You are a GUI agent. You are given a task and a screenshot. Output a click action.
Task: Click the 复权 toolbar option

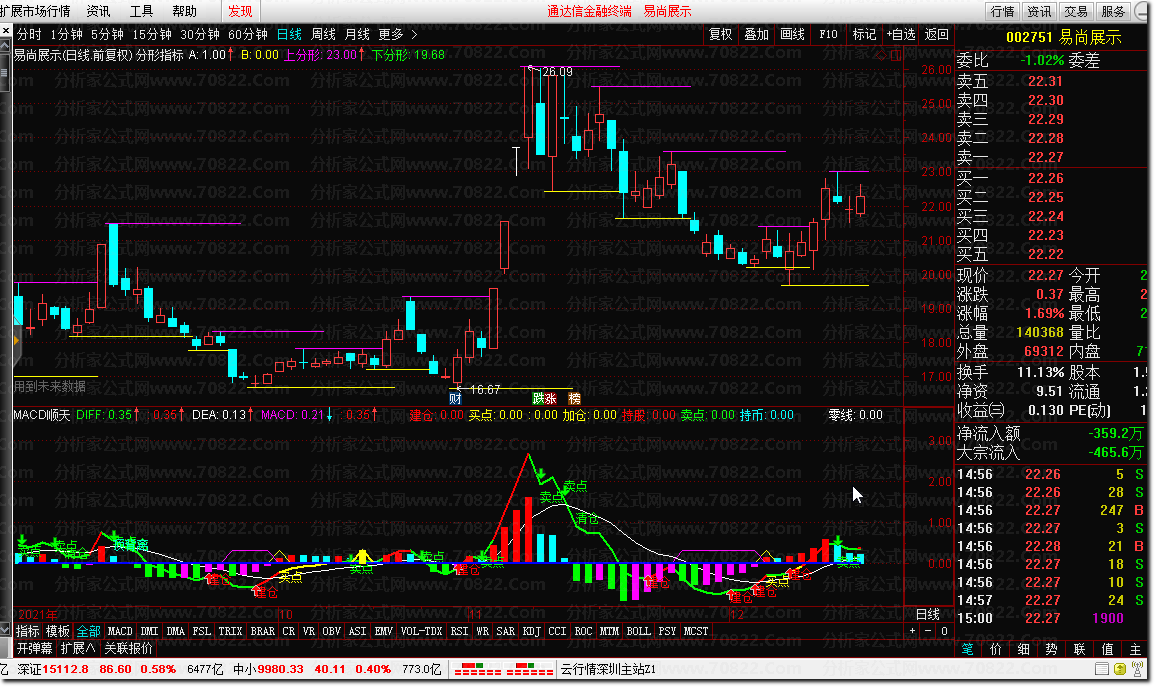720,35
